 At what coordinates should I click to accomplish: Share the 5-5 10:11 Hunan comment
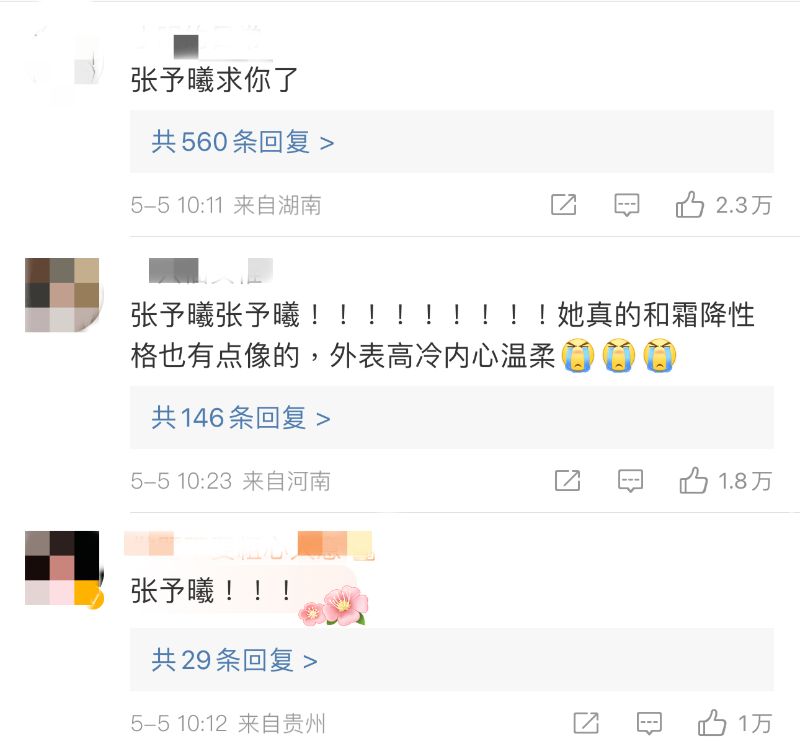coord(564,205)
